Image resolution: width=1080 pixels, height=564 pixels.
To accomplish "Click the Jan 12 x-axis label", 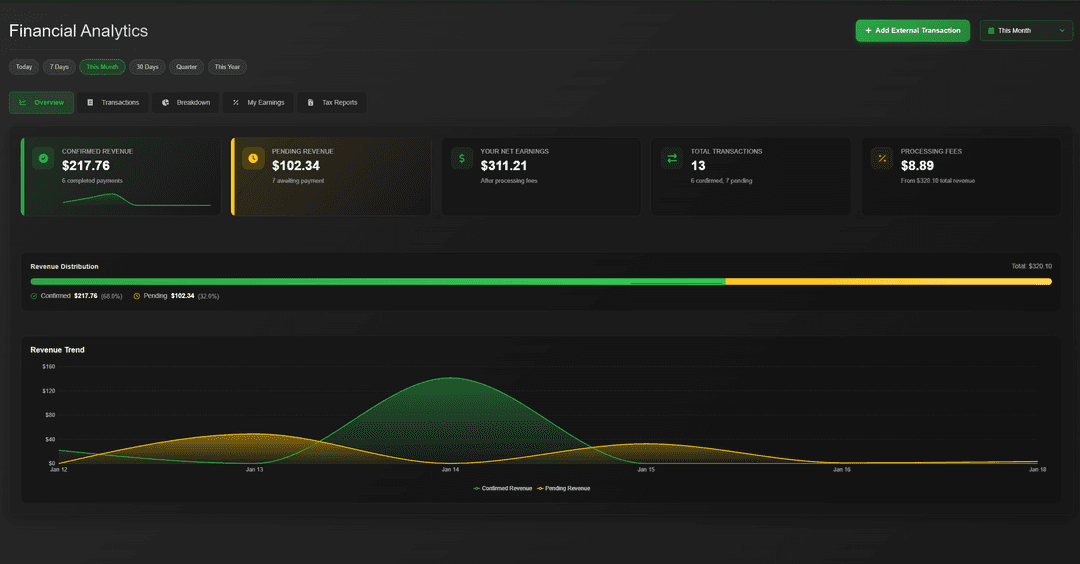I will pyautogui.click(x=59, y=470).
